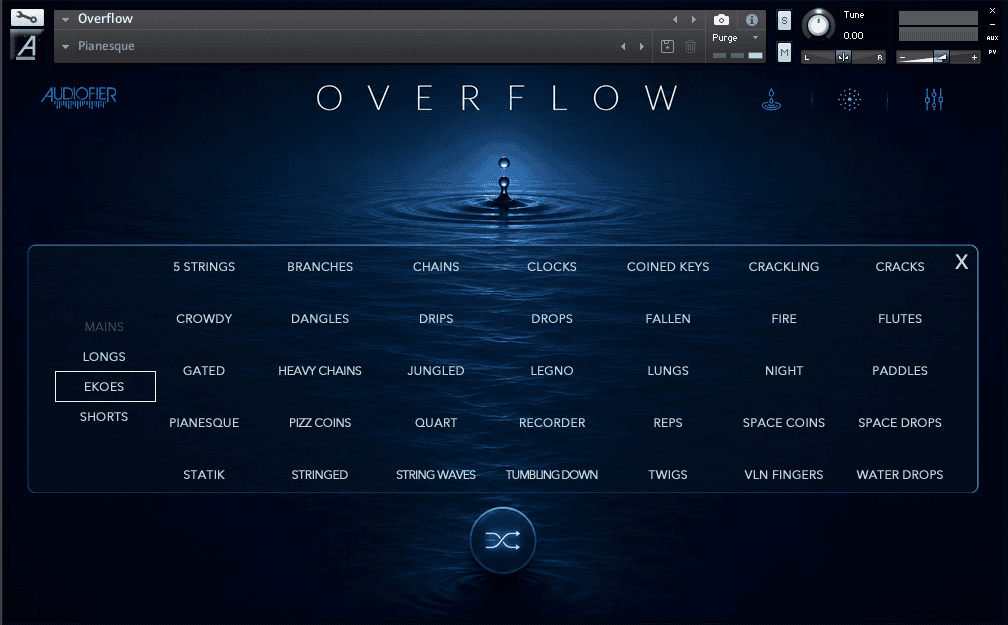Choose the WATER DROPS sound
This screenshot has height=625, width=1008.
[899, 475]
